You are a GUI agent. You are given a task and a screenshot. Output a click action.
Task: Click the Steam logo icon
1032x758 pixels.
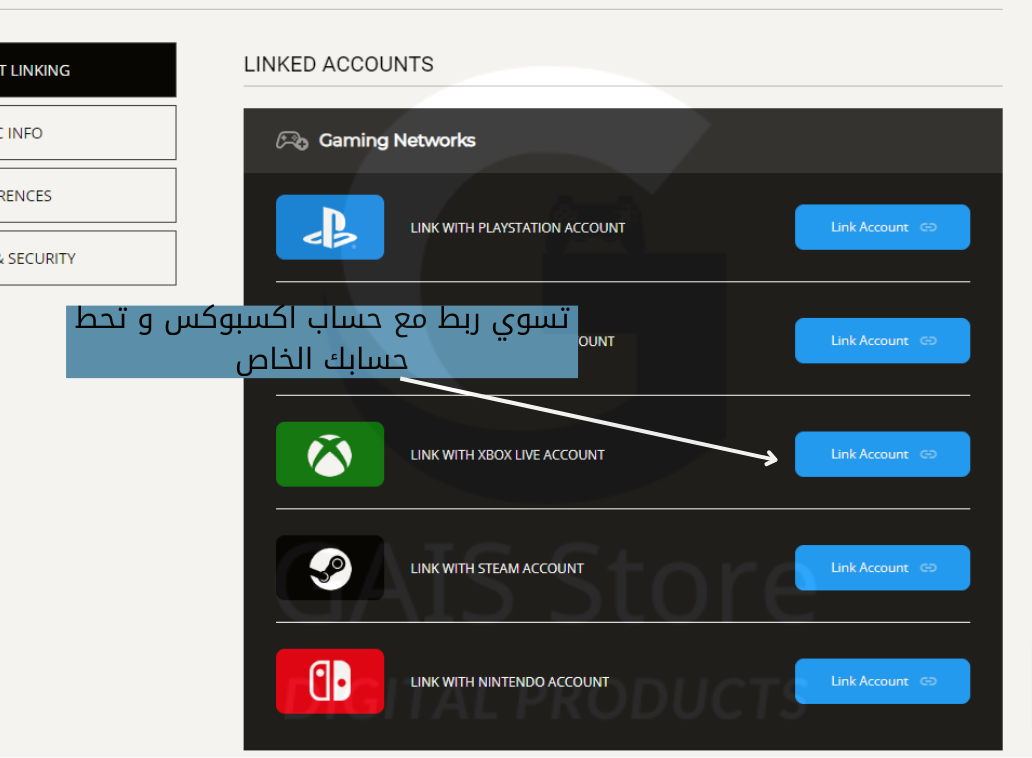pos(329,568)
